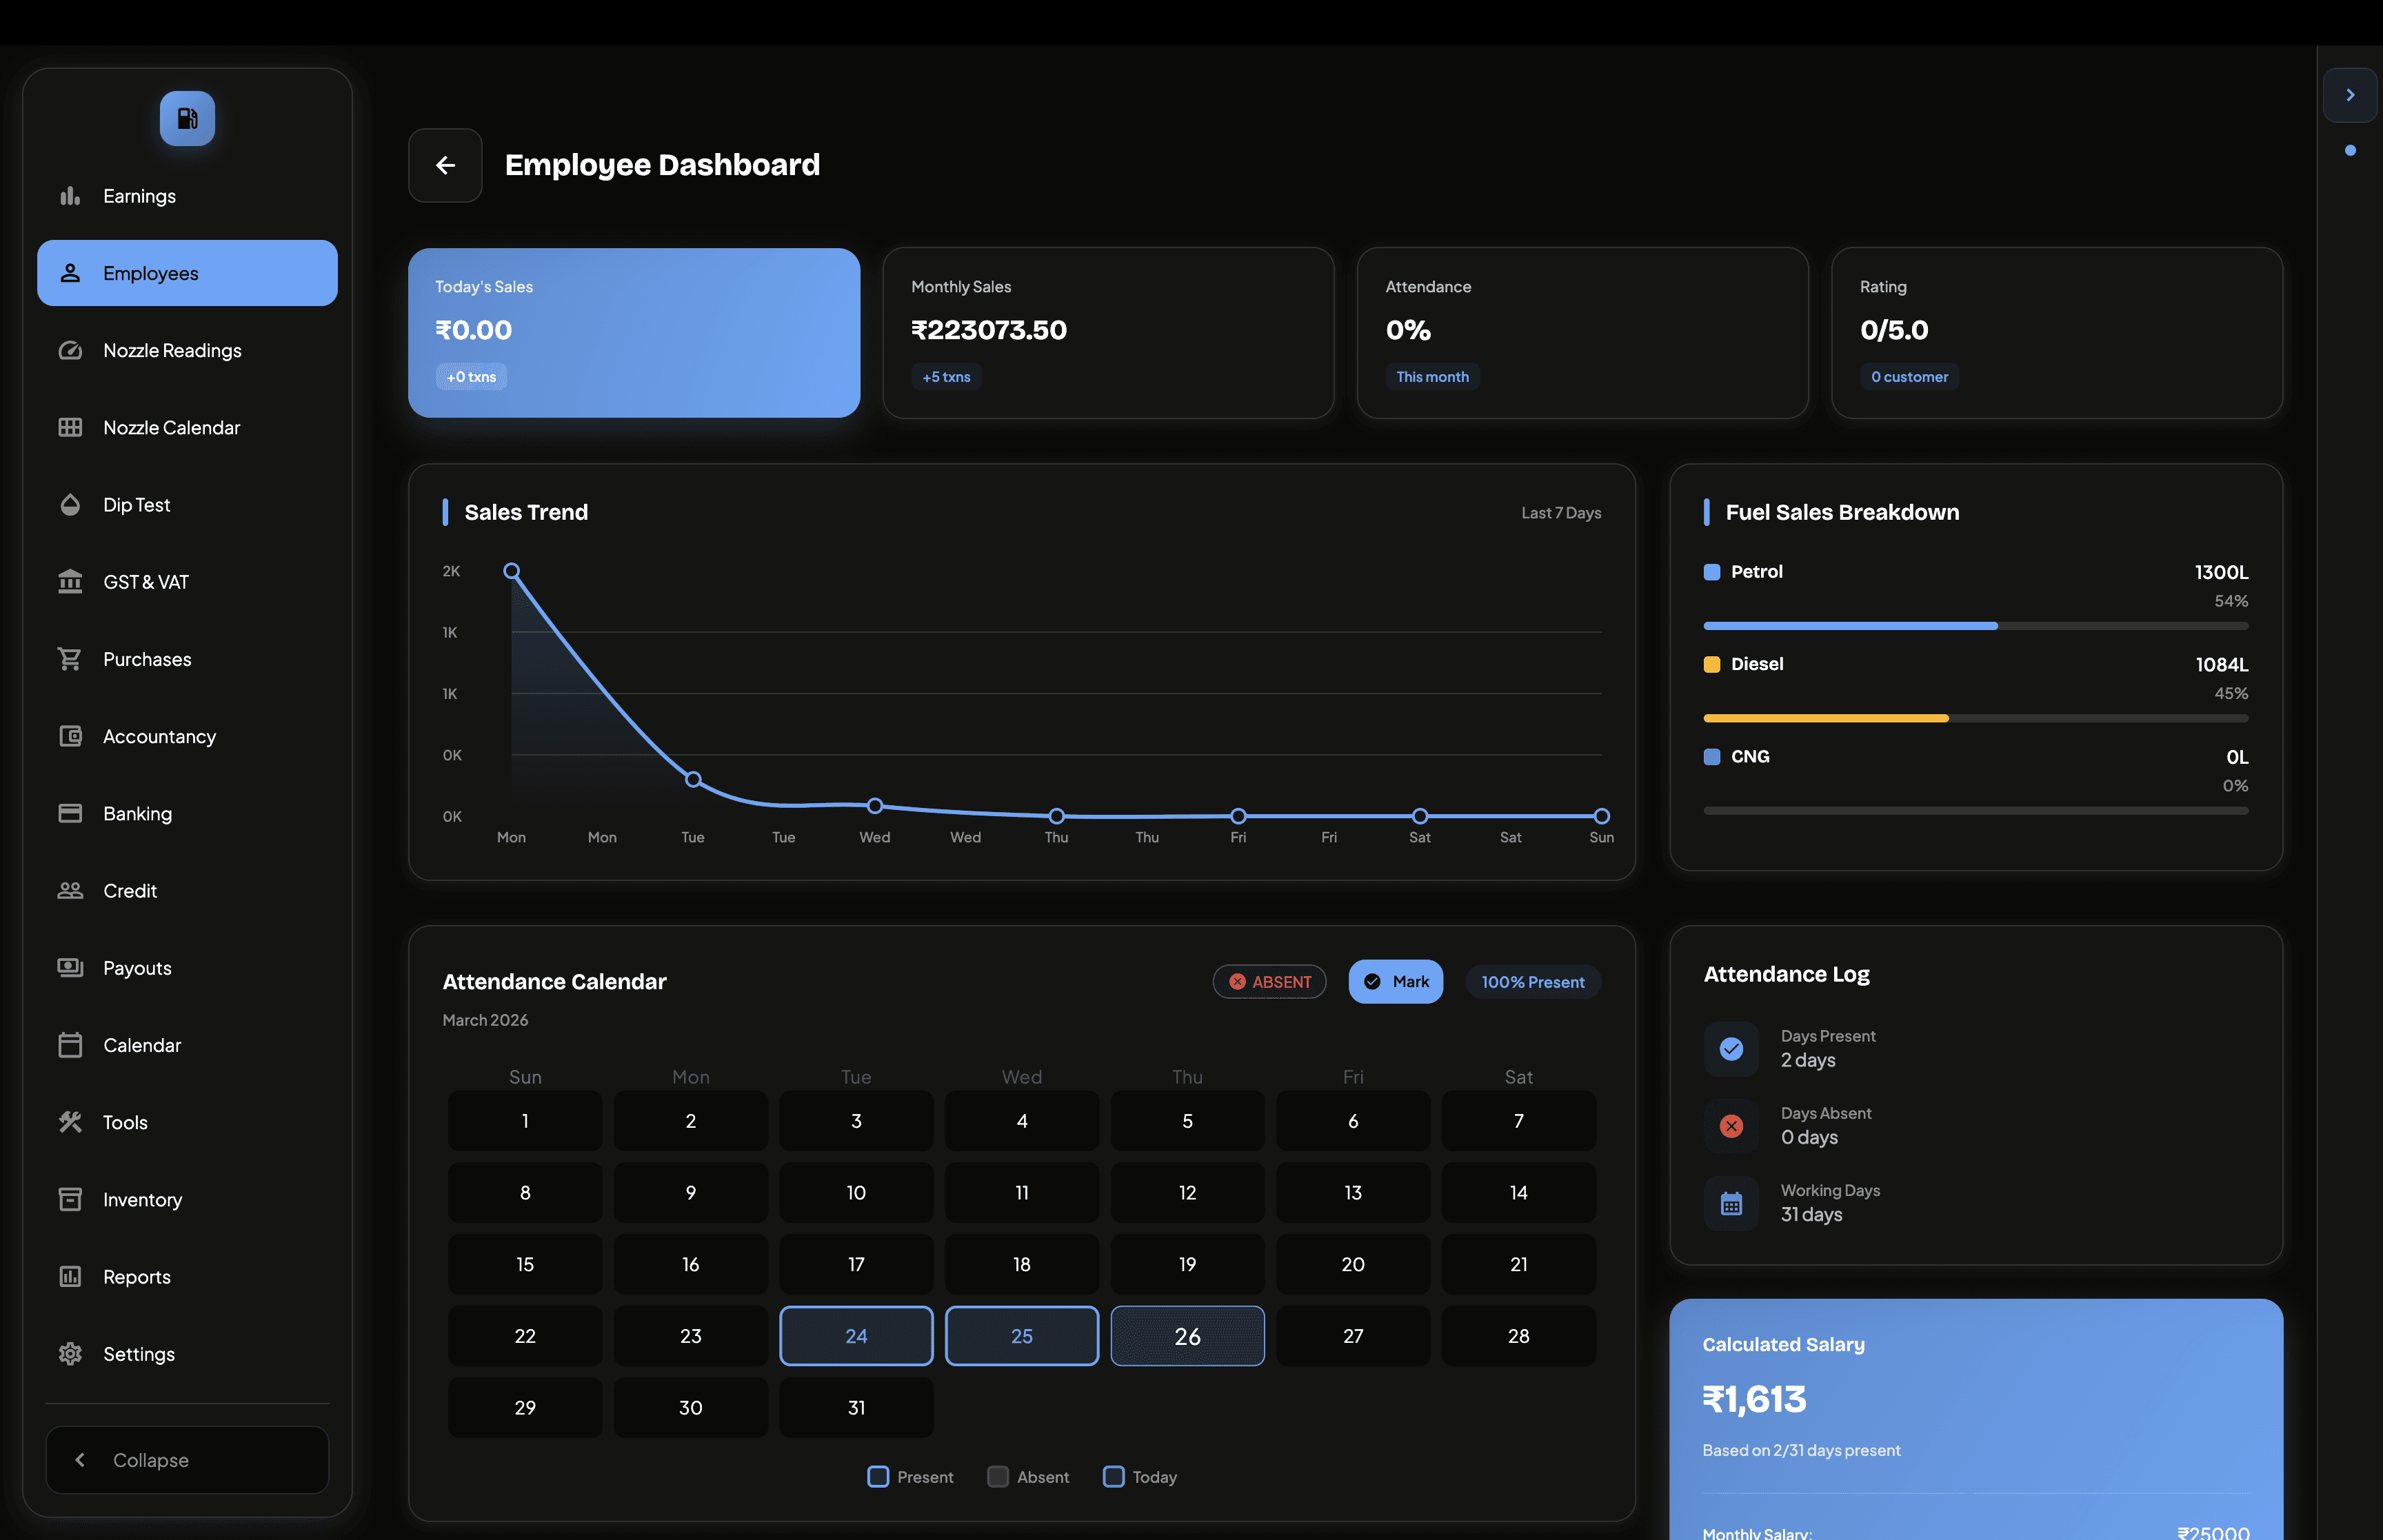Click the Dip Test droplet icon
The image size is (2383, 1540).
pos(70,505)
